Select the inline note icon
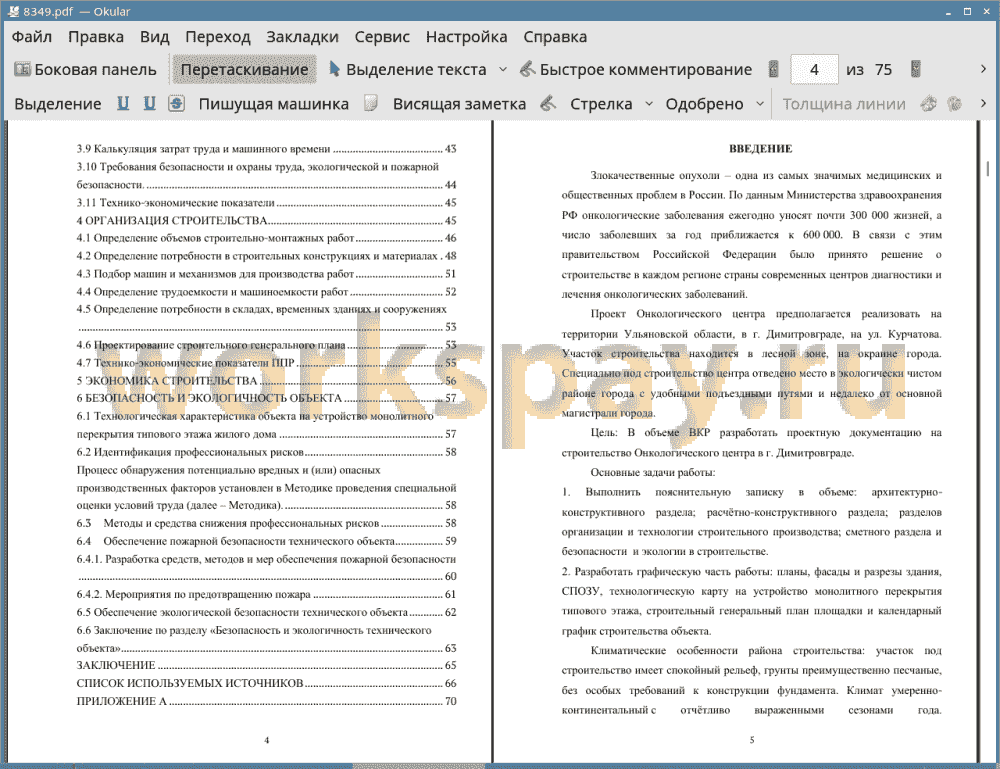The image size is (1000, 769). click(x=371, y=103)
